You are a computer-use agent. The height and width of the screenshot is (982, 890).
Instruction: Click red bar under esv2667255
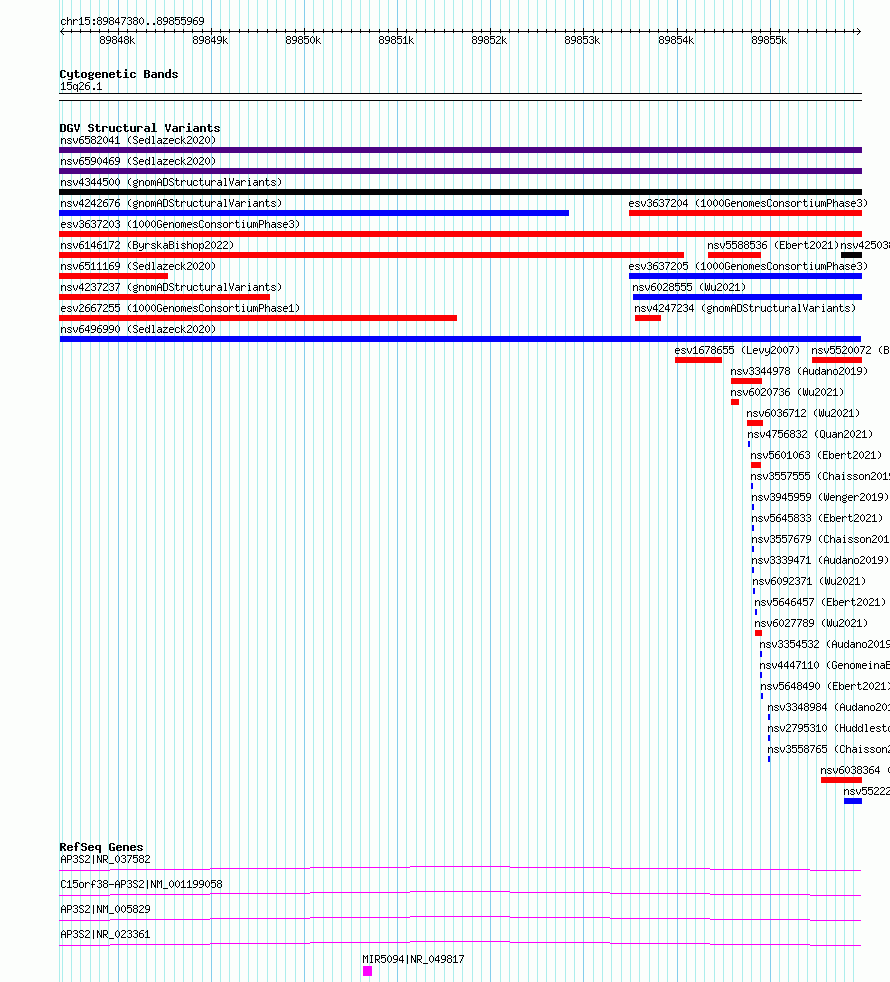click(x=258, y=318)
